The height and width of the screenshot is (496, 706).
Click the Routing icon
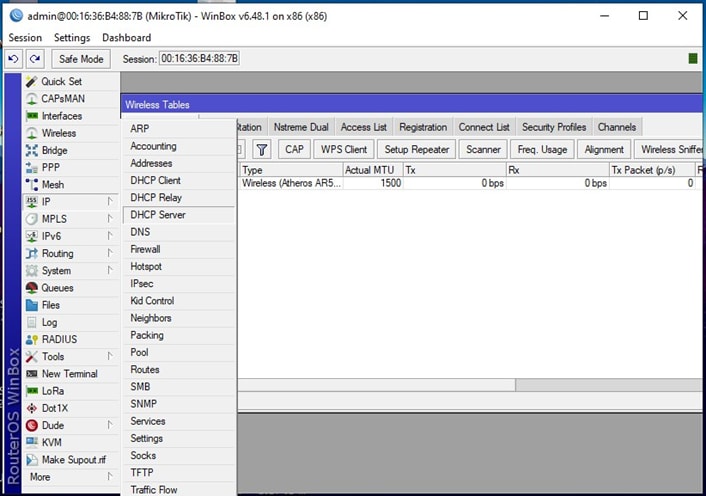point(32,253)
